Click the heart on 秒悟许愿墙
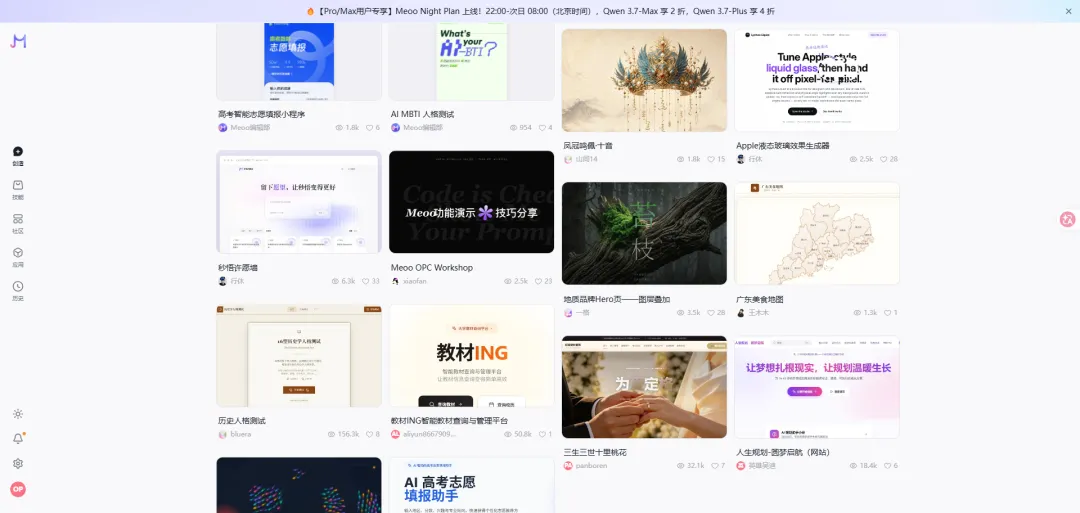The height and width of the screenshot is (513, 1080). pyautogui.click(x=366, y=281)
